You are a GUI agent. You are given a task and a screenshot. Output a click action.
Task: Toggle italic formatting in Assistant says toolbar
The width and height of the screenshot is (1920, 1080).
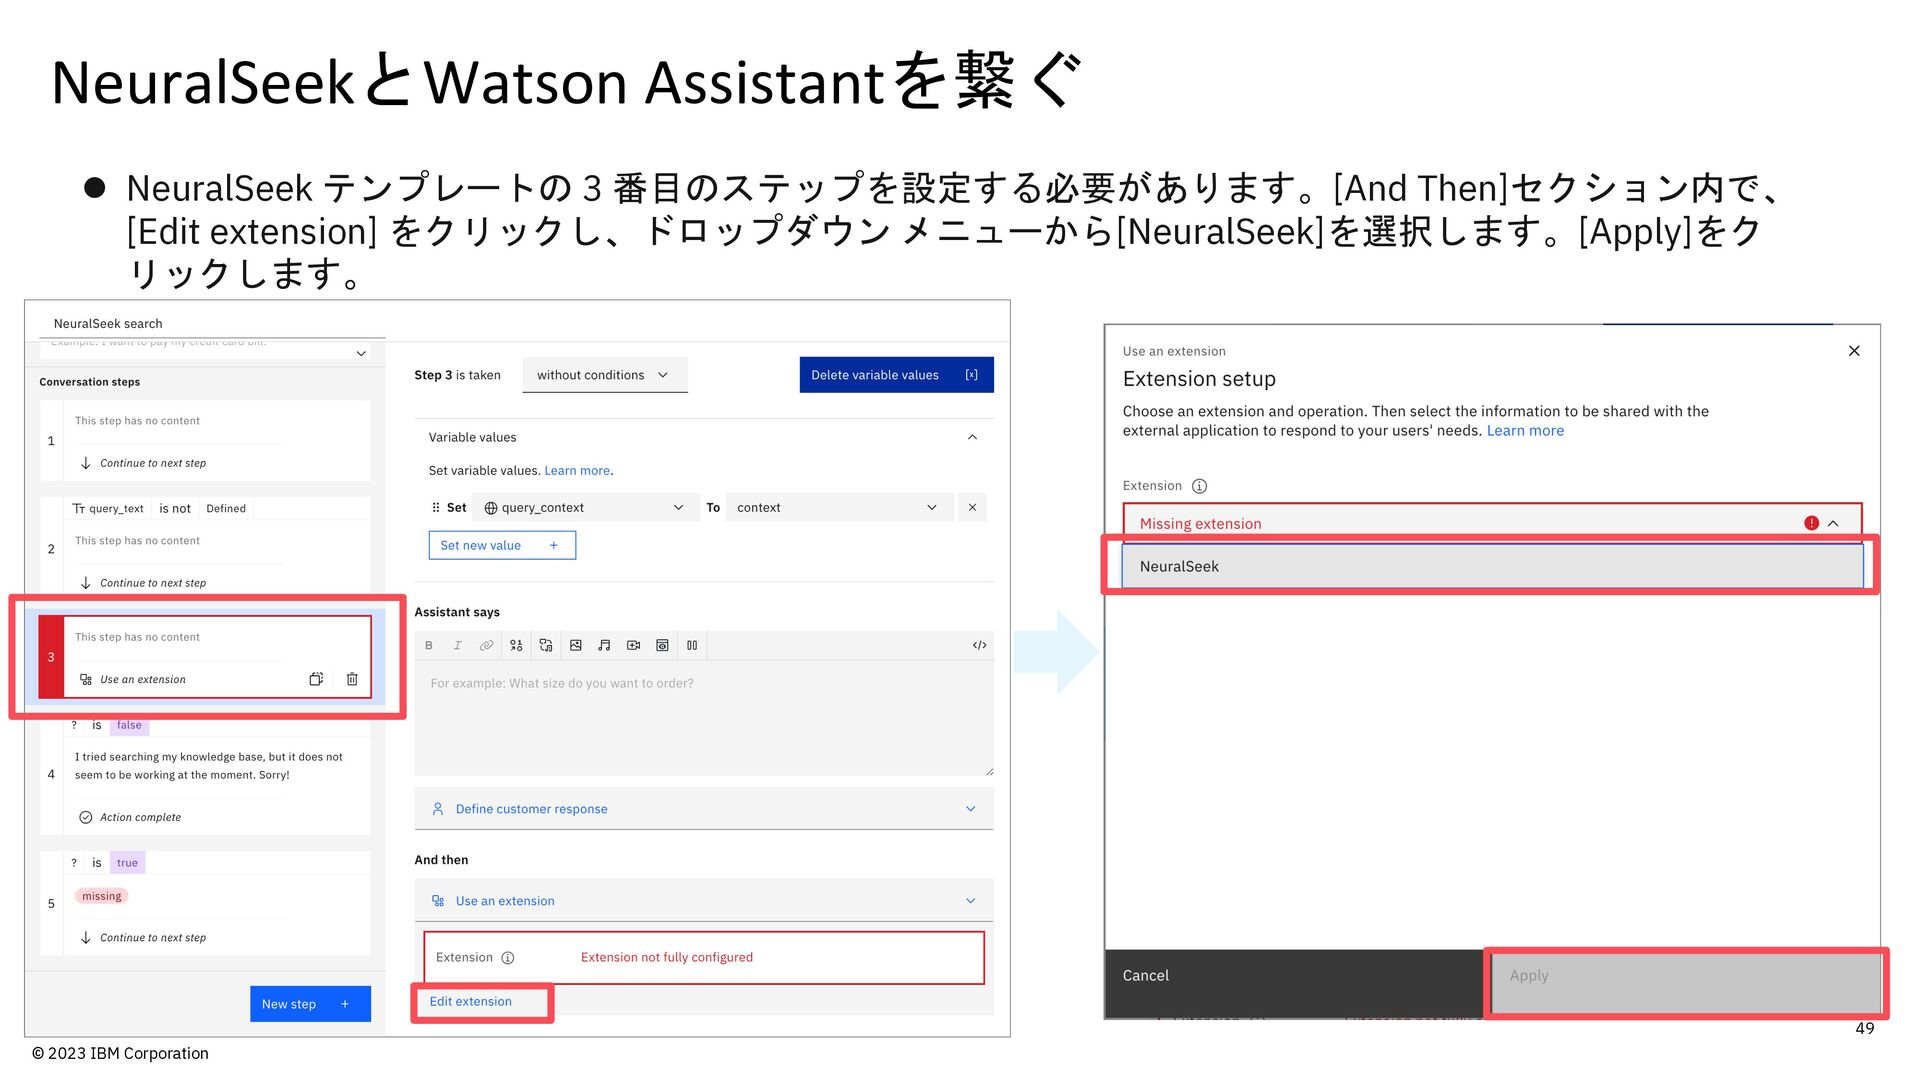pos(457,646)
